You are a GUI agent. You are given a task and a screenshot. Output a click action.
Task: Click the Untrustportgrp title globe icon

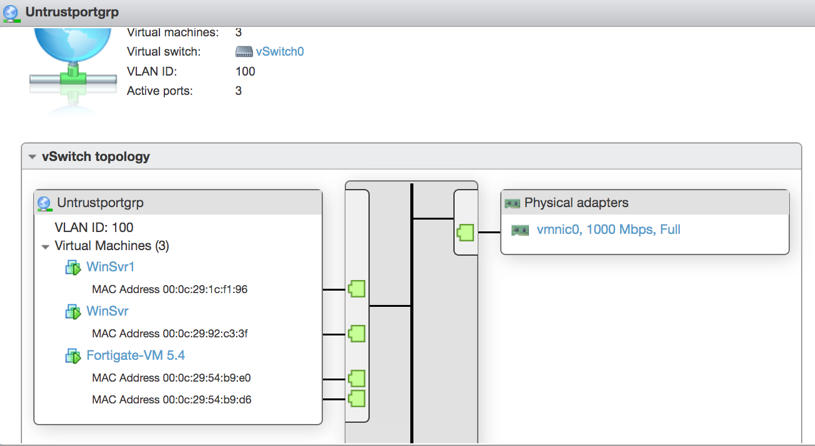point(11,13)
